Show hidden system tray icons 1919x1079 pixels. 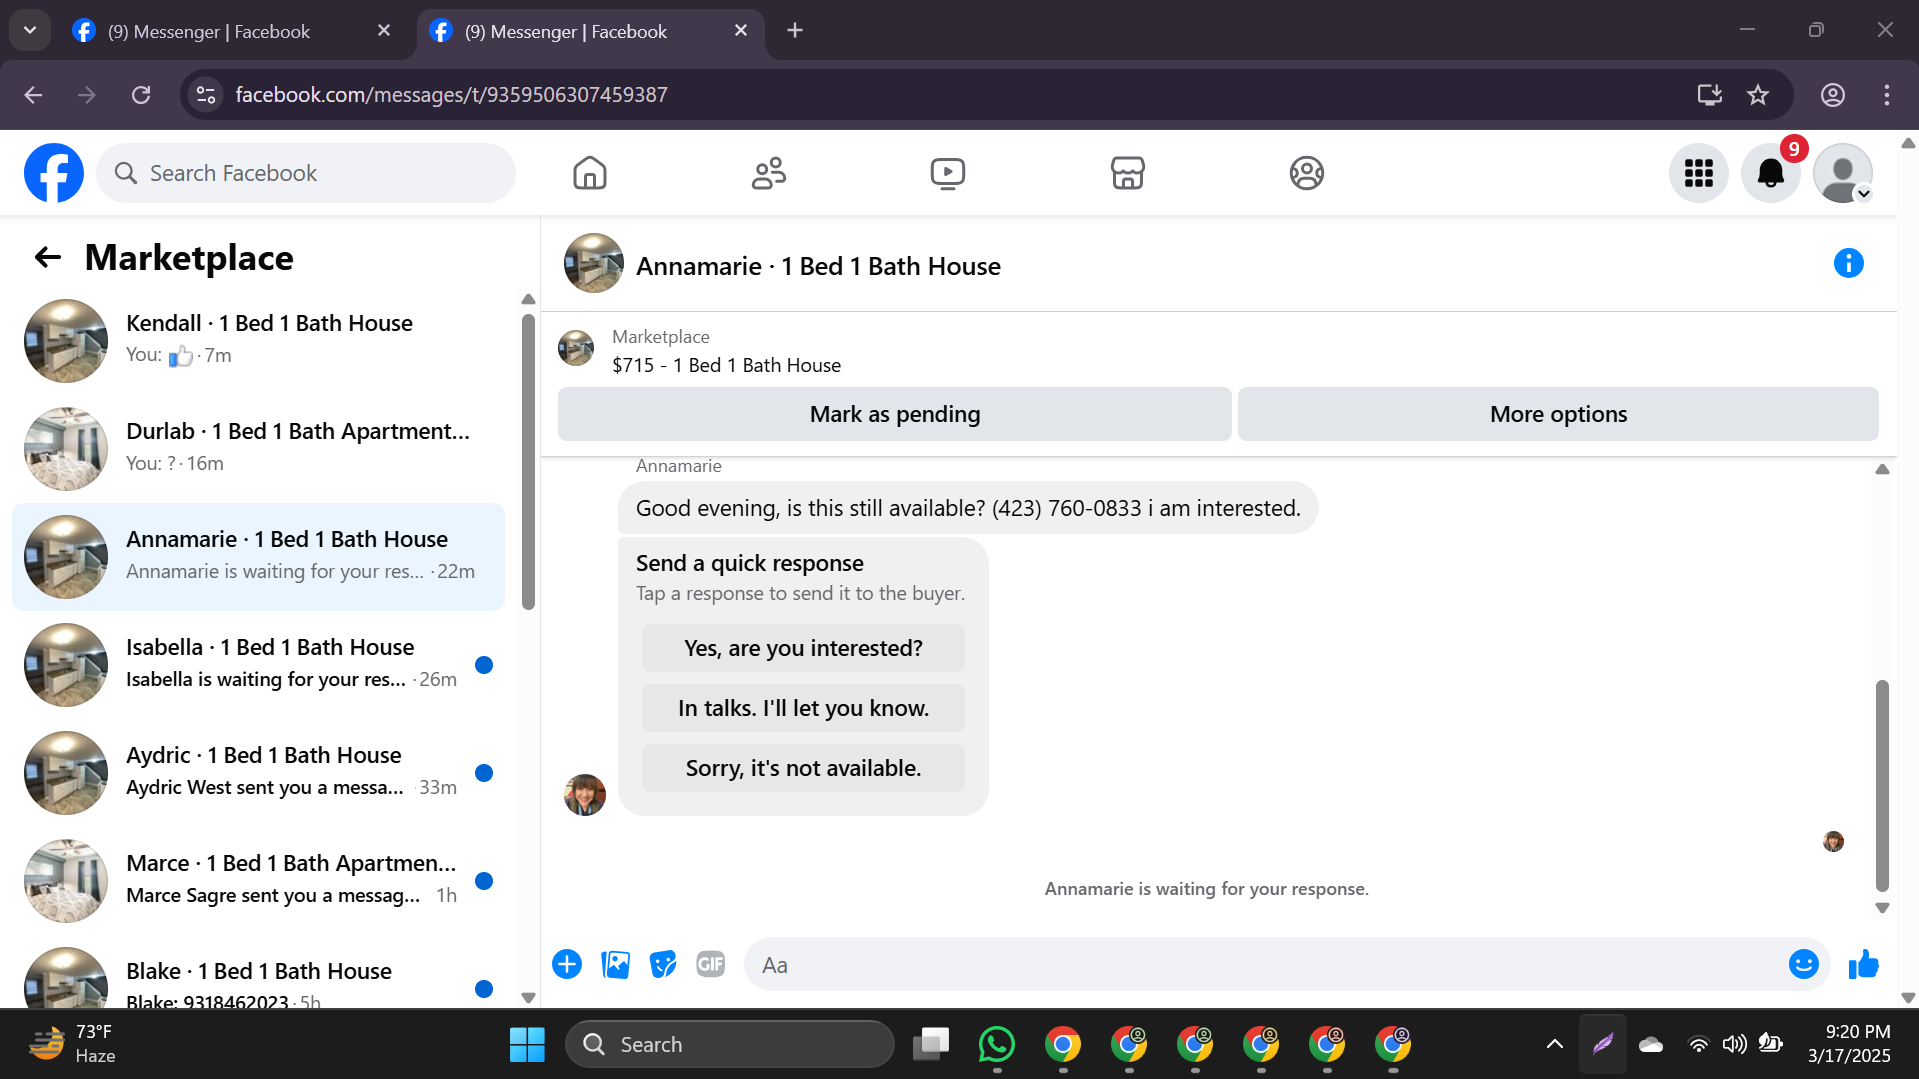tap(1554, 1044)
